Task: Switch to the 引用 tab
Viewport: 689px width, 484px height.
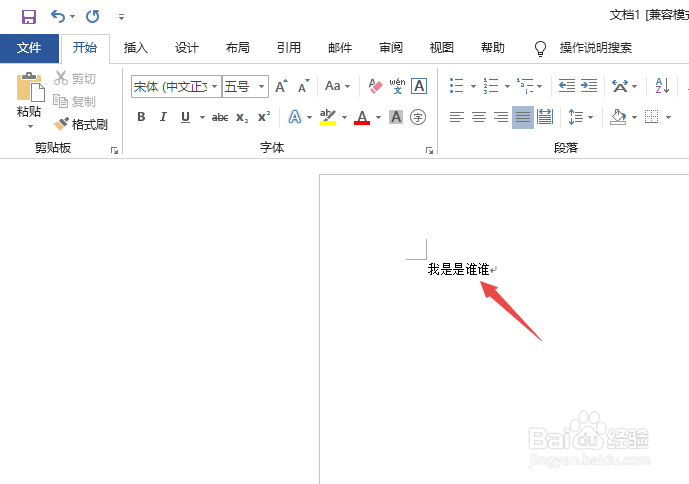Action: coord(289,47)
